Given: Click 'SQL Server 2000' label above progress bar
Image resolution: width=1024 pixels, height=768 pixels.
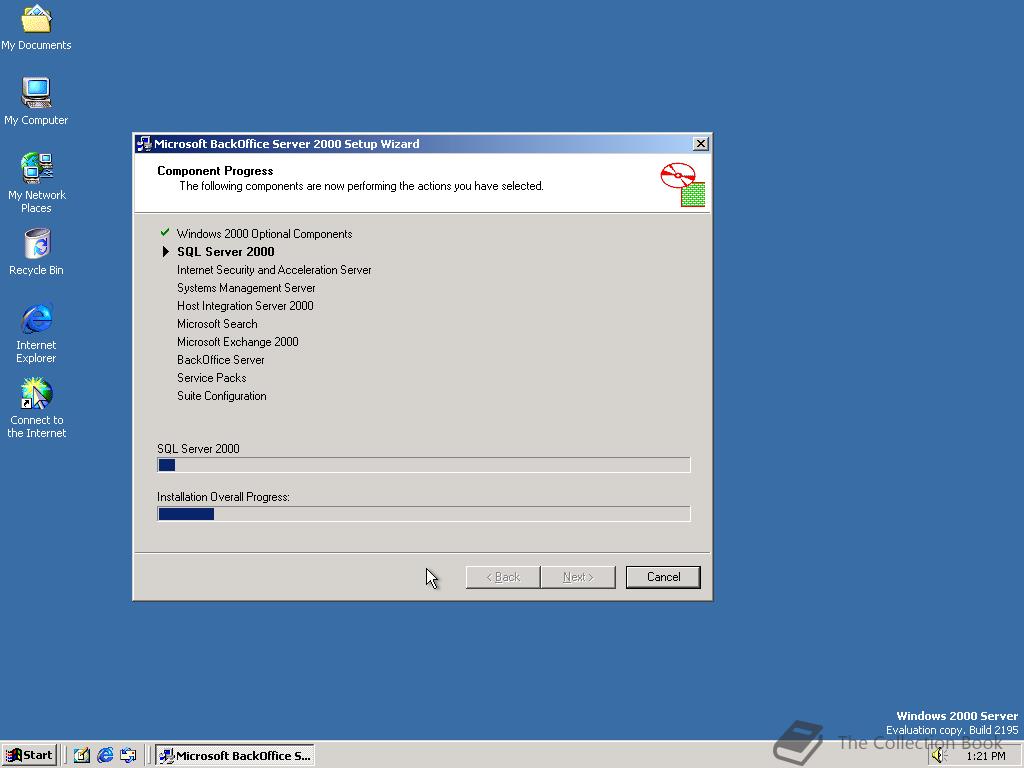Looking at the screenshot, I should [198, 449].
